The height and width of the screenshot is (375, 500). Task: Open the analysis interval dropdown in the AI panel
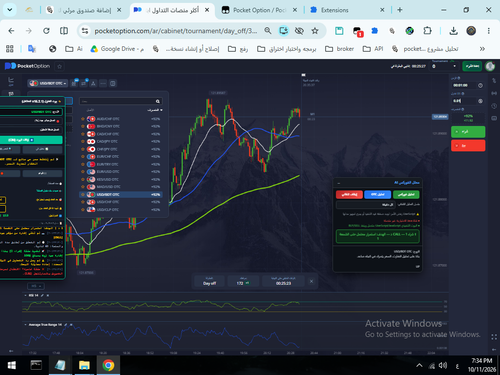[366, 204]
